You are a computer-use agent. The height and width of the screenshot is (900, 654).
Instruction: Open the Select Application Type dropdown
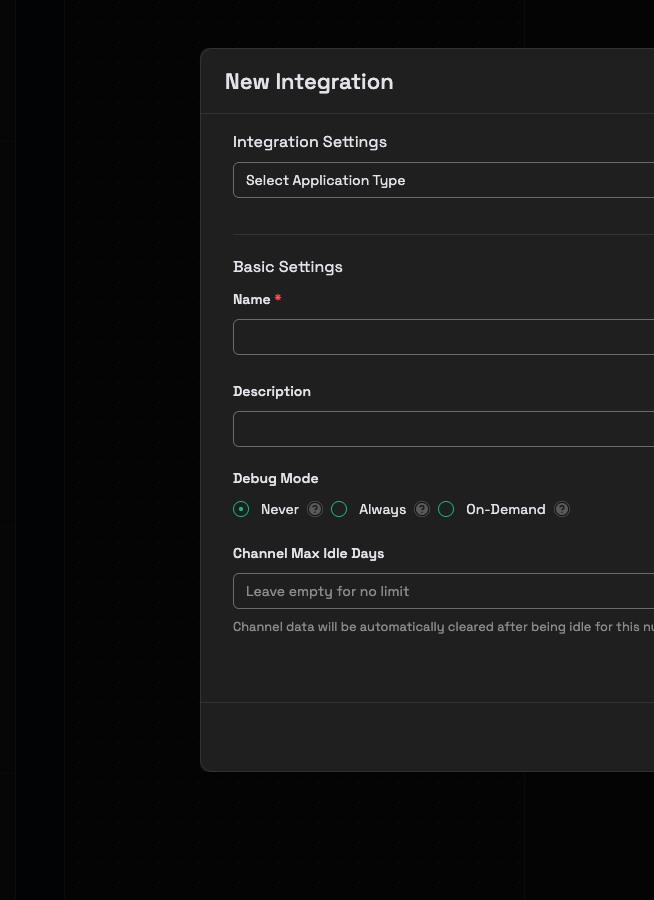pyautogui.click(x=443, y=180)
